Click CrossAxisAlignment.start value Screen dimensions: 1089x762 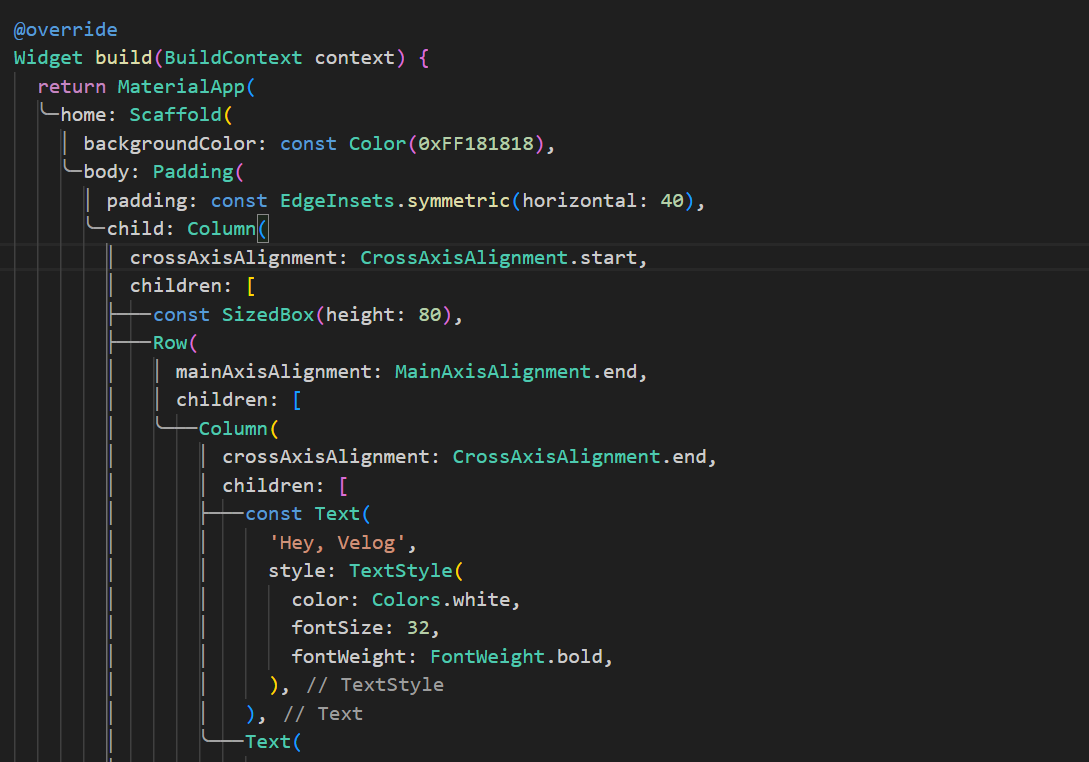pyautogui.click(x=499, y=258)
